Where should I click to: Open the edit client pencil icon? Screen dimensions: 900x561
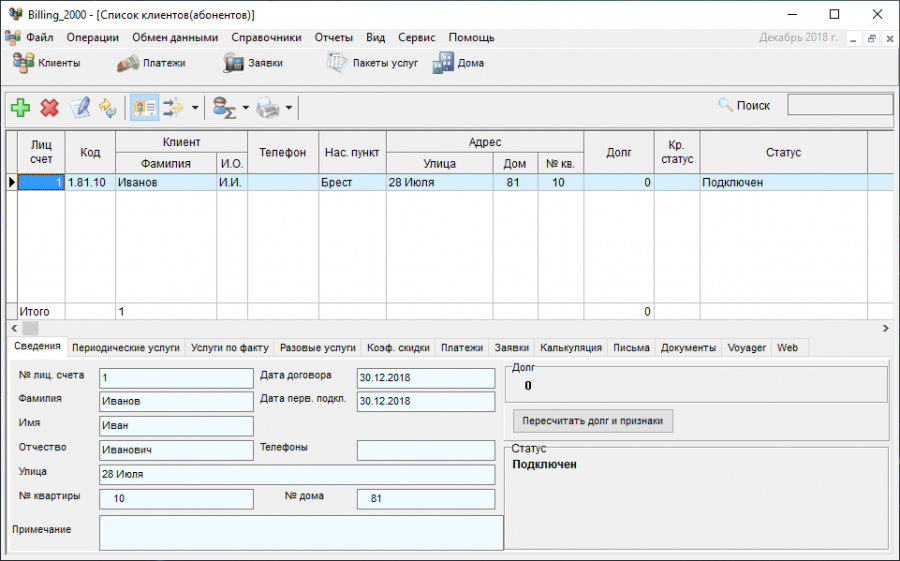coord(79,106)
